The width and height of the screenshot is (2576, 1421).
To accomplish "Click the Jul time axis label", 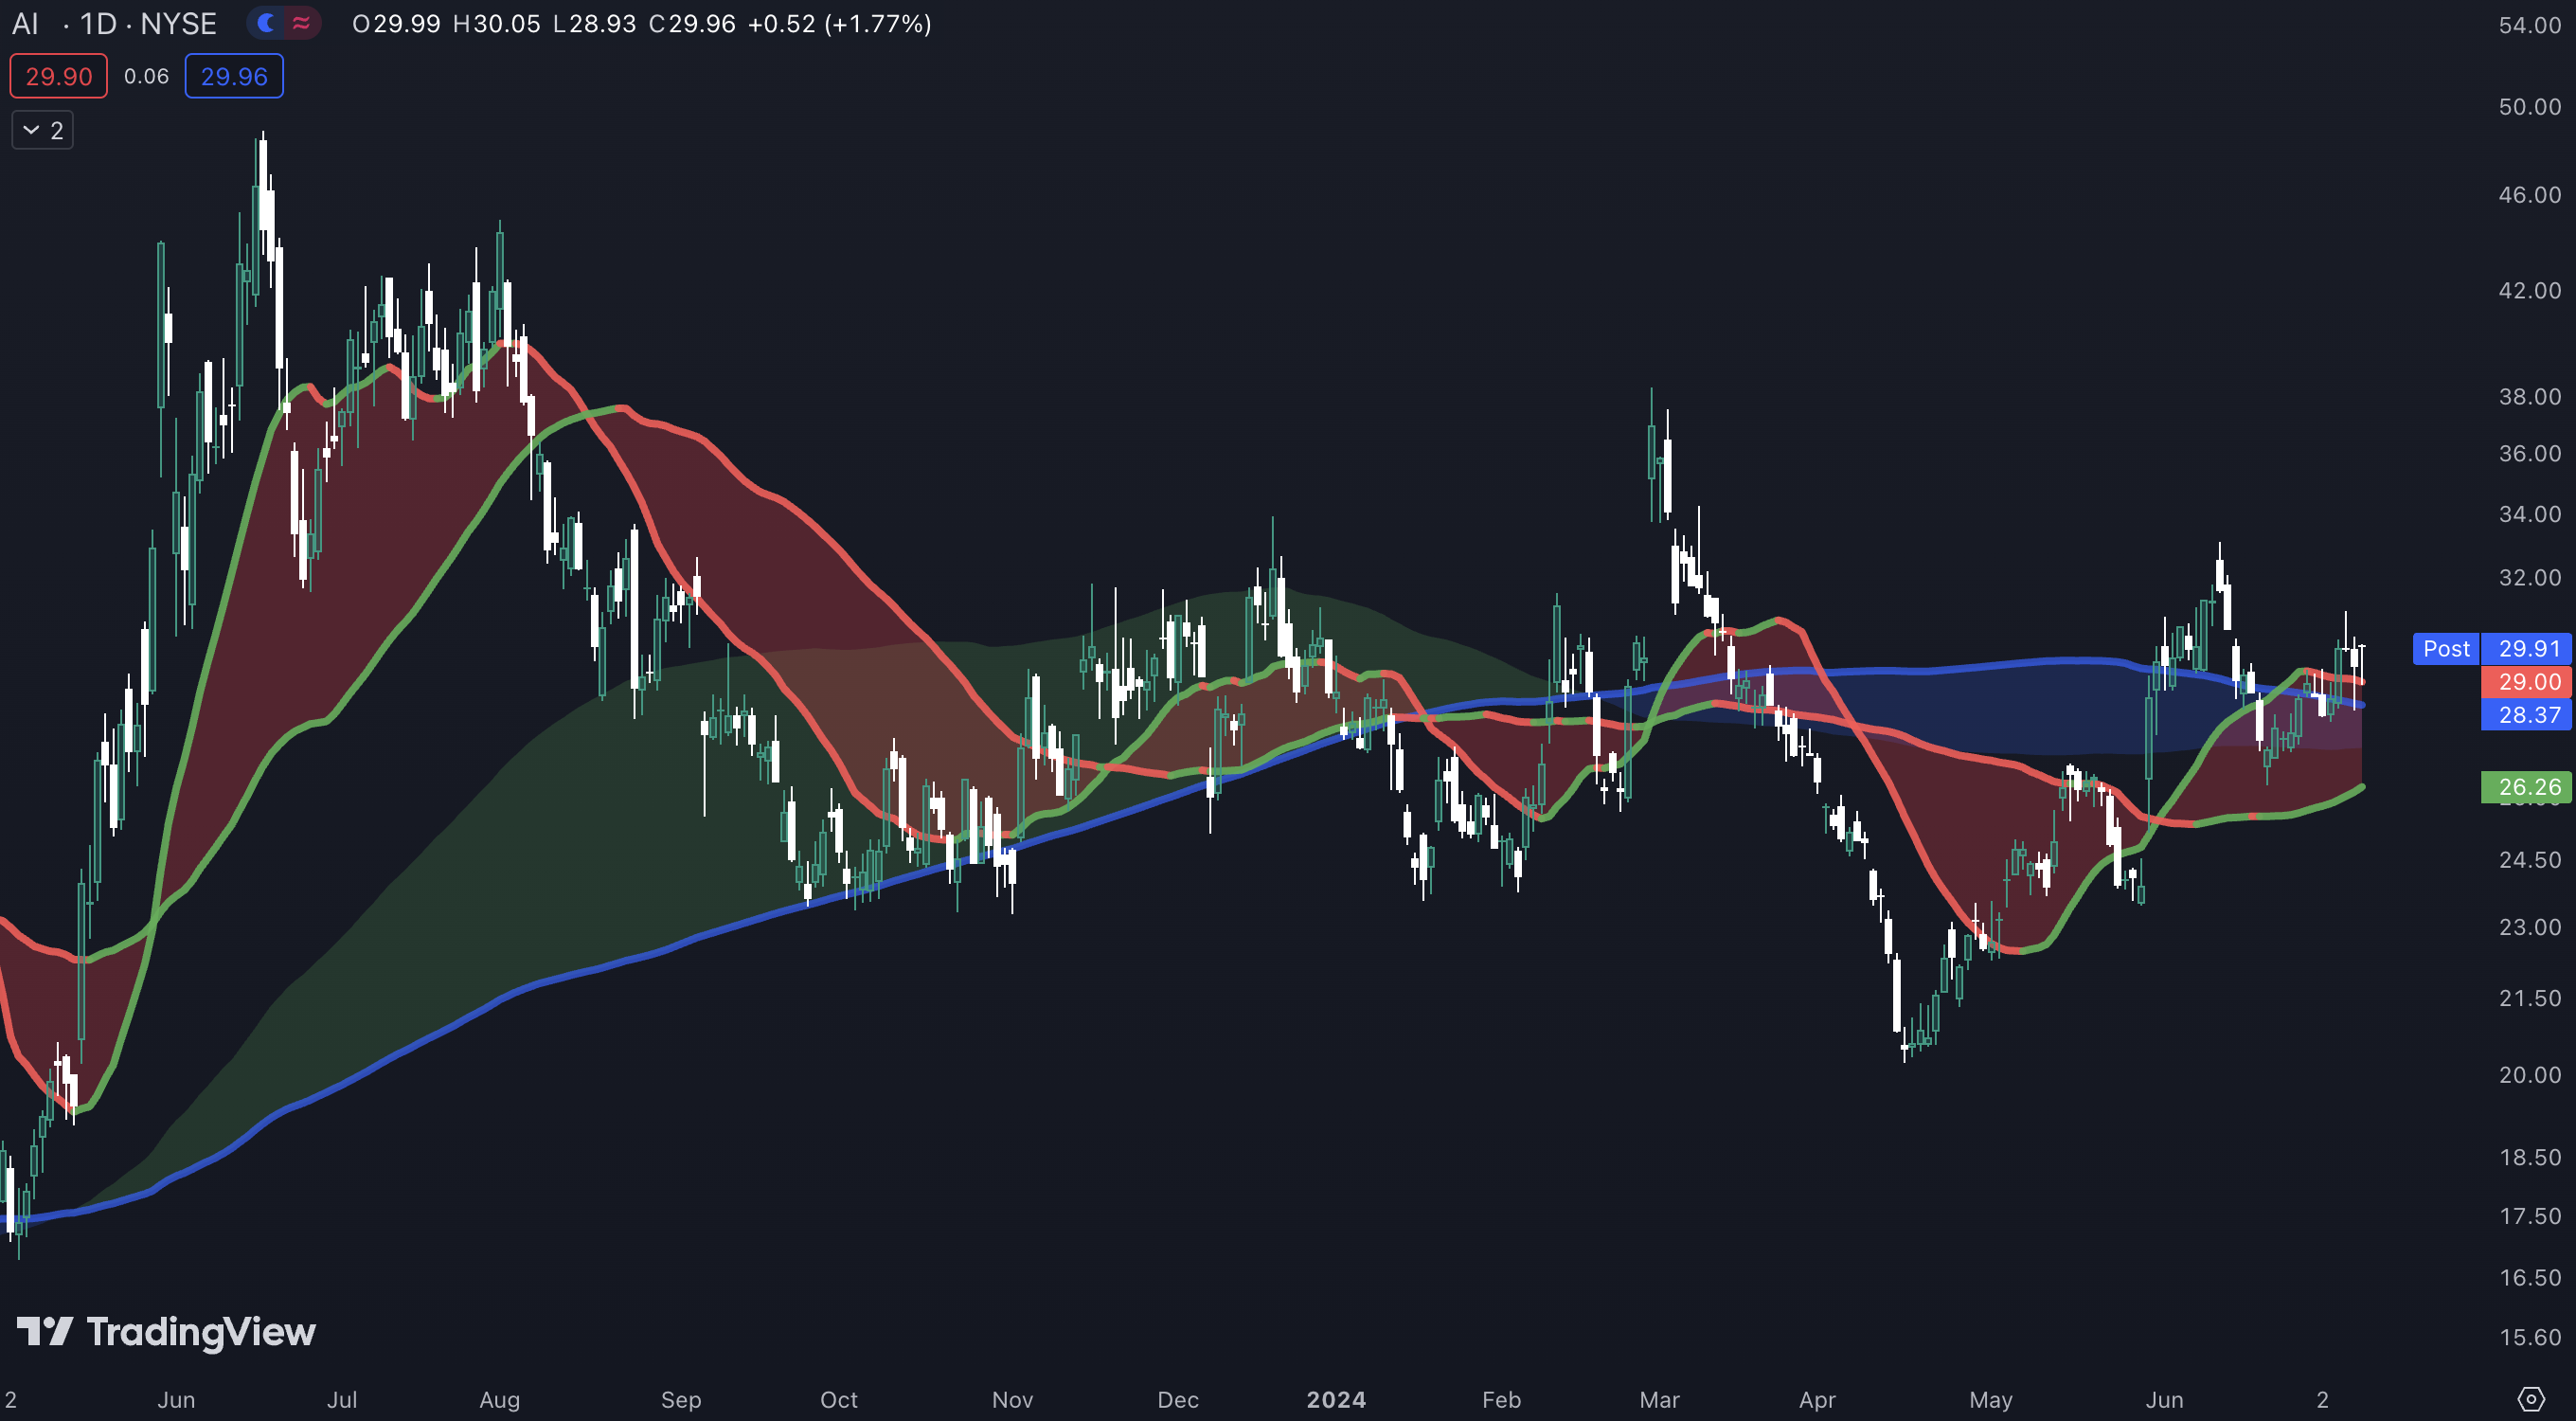I will point(342,1400).
